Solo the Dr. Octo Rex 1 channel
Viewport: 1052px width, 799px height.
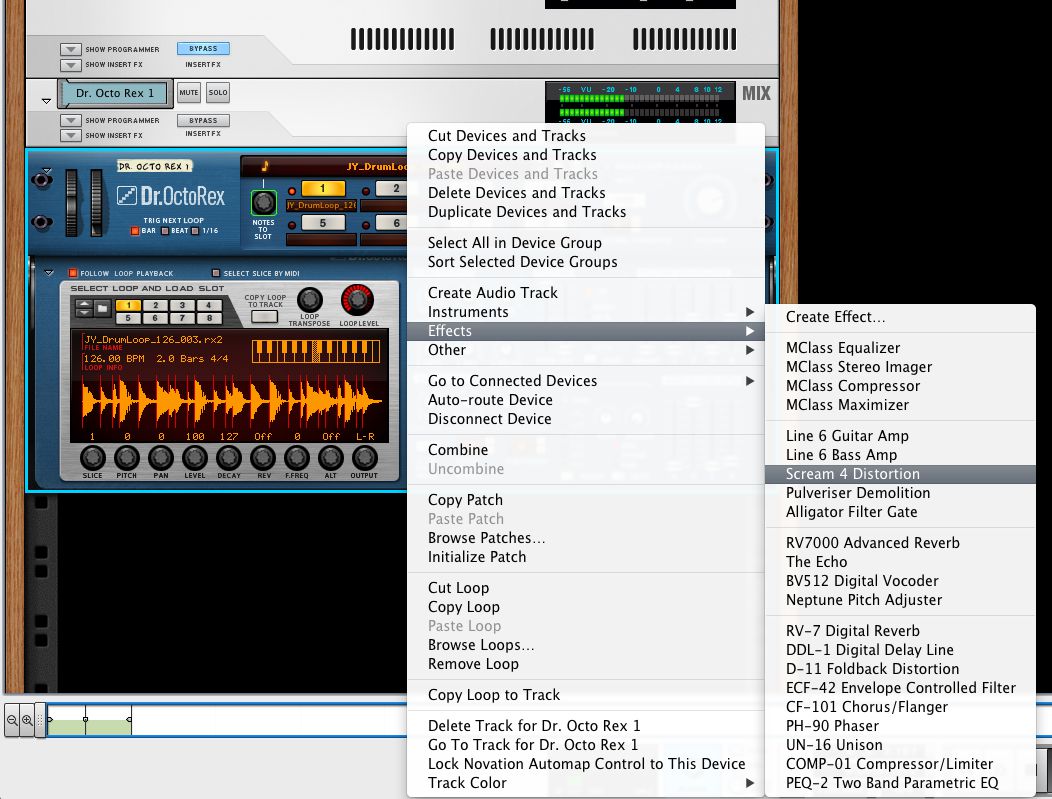[217, 93]
